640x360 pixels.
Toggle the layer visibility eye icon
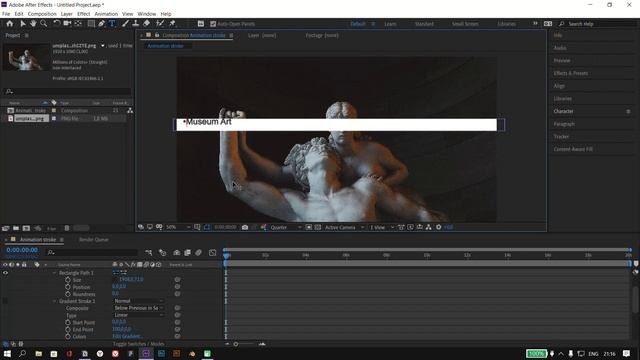pos(5,273)
